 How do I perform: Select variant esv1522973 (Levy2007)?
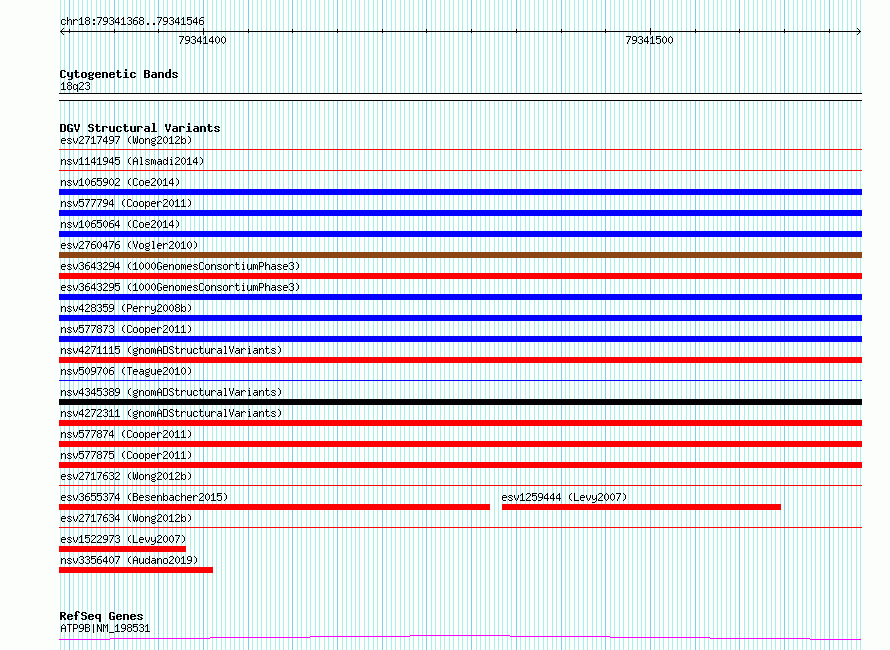point(123,539)
